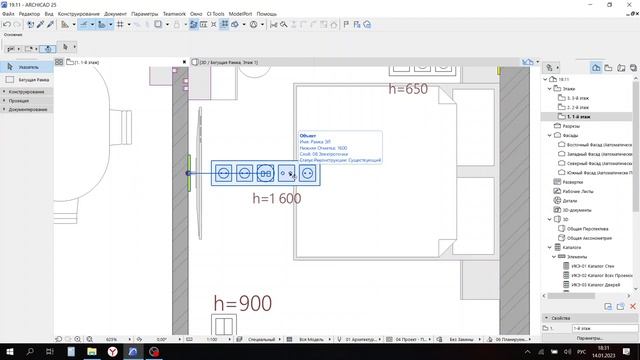The width and height of the screenshot is (640, 360).
Task: Toggle the highlighted grid display icon
Action: point(224,24)
